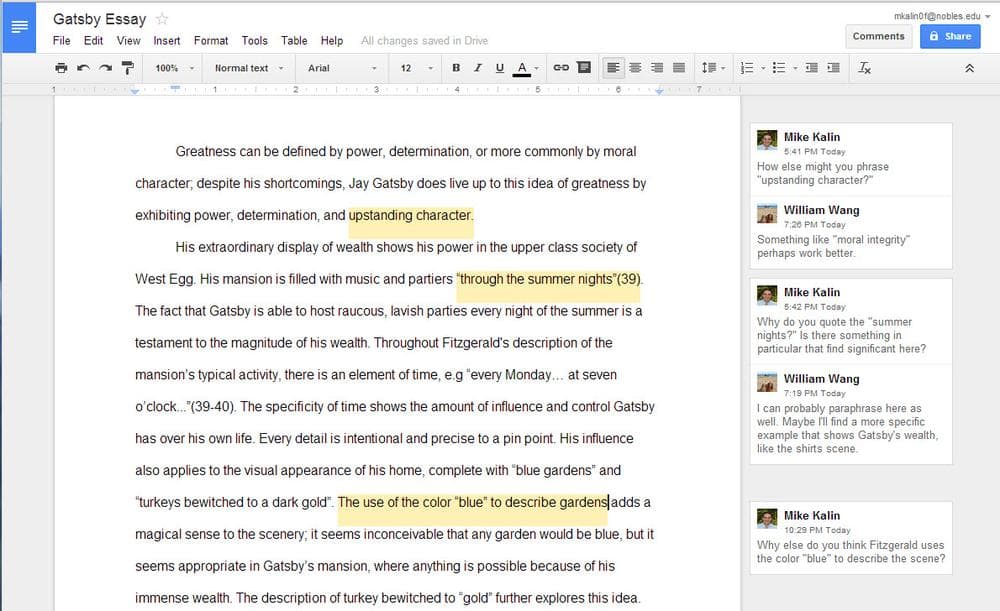
Task: Click the blue Share button
Action: 949,35
